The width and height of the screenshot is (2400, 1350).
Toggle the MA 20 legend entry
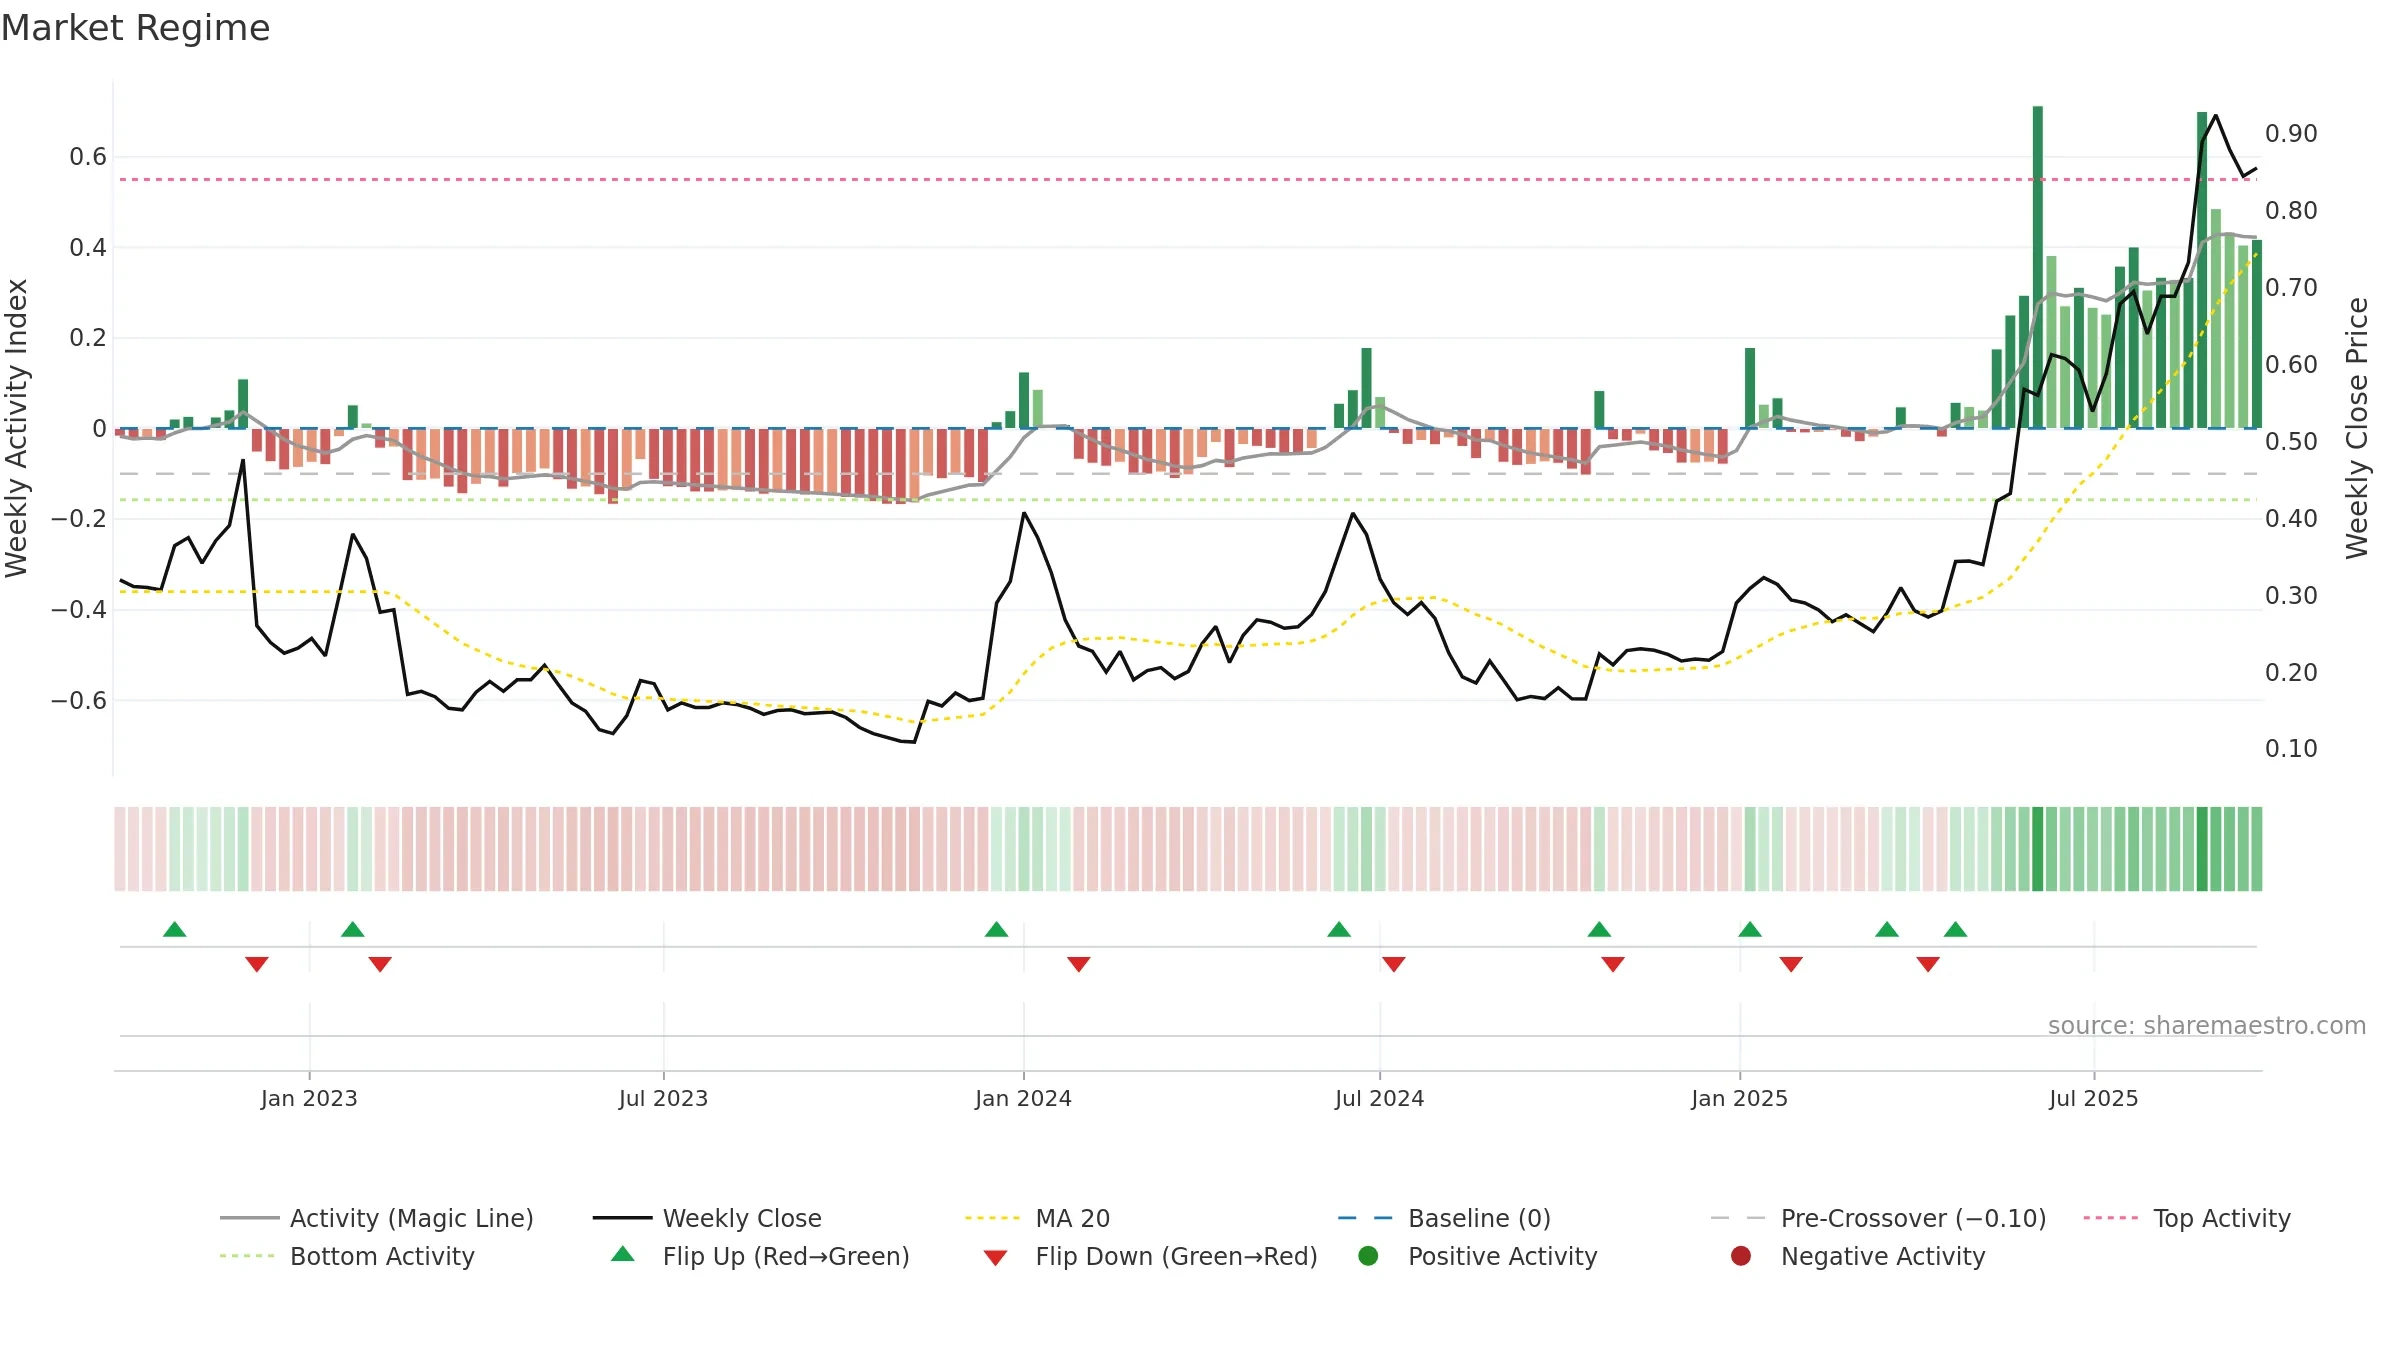click(1037, 1218)
